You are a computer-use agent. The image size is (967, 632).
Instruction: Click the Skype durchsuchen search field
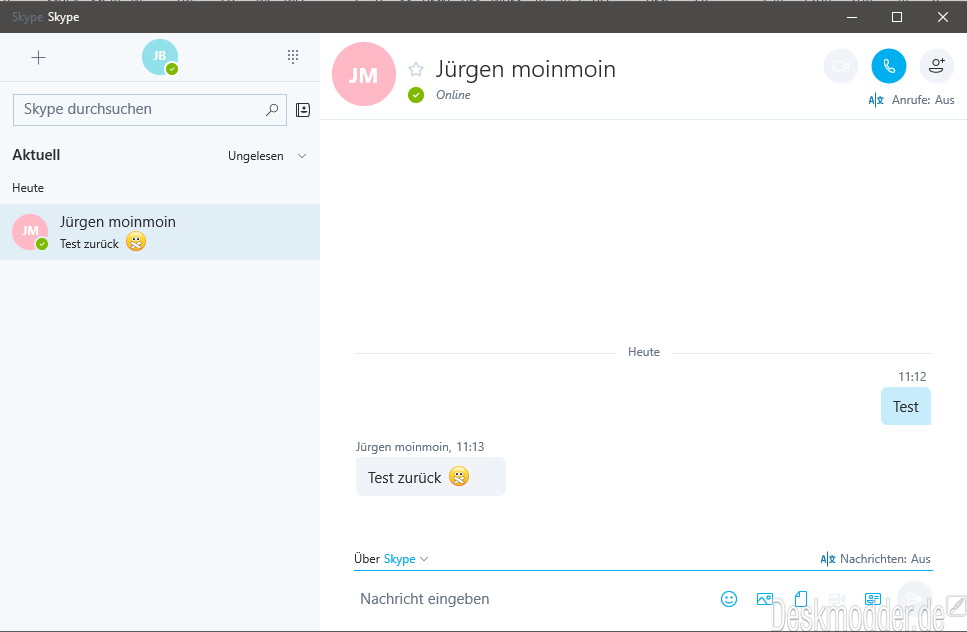(x=150, y=110)
